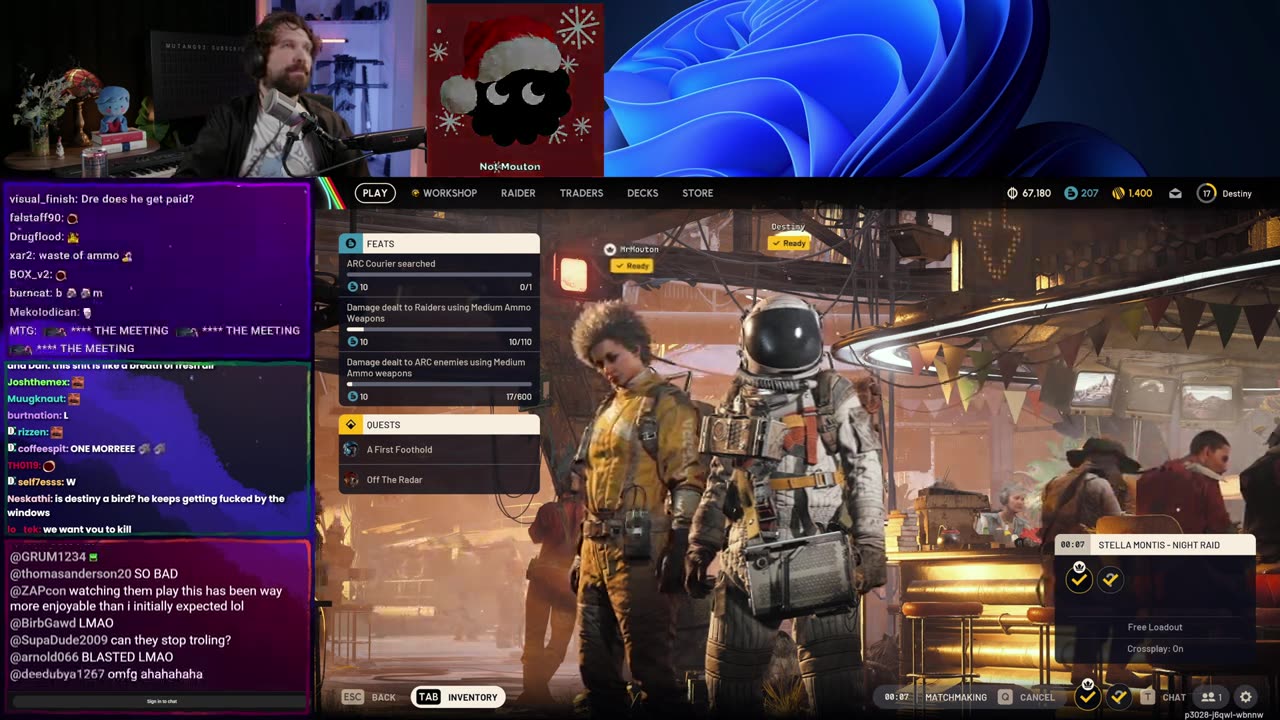Screen dimensions: 1280x720
Task: Click the MrMouton player name tag icon
Action: pos(610,249)
